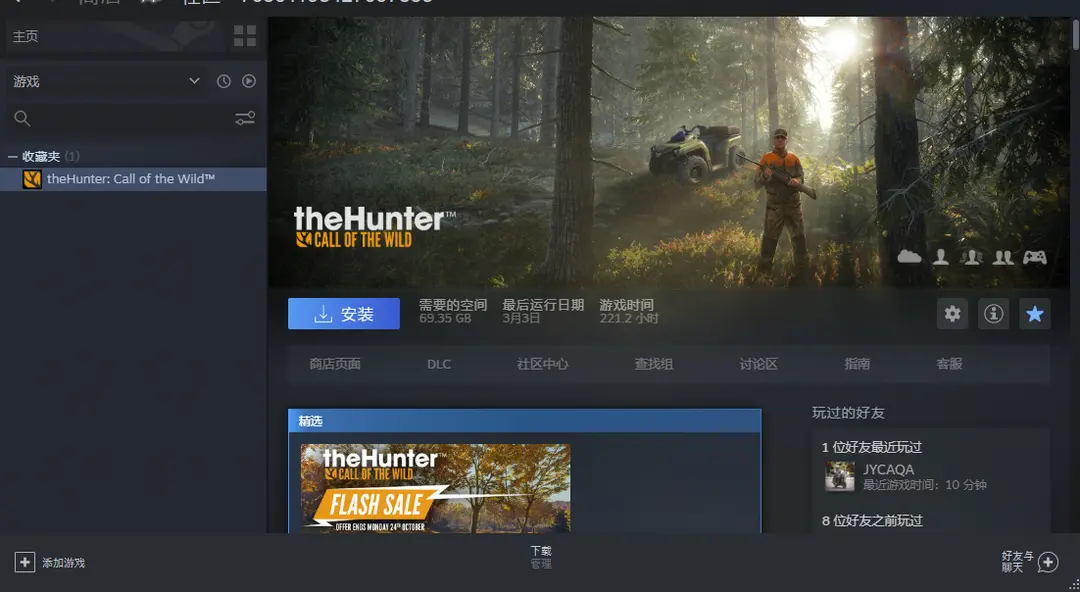Click the Steam Cloud icon on the banner
1080x592 pixels.
909,257
